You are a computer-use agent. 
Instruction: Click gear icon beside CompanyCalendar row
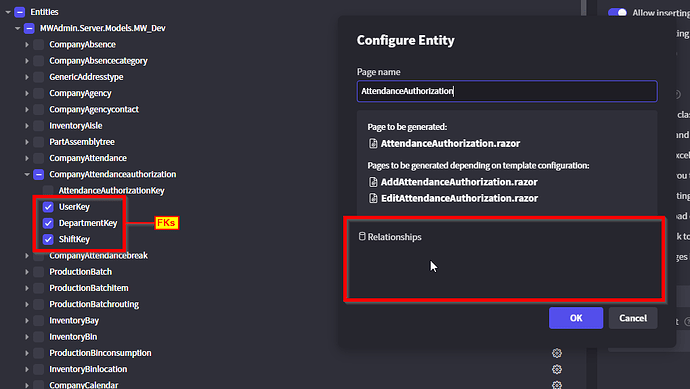pos(557,385)
